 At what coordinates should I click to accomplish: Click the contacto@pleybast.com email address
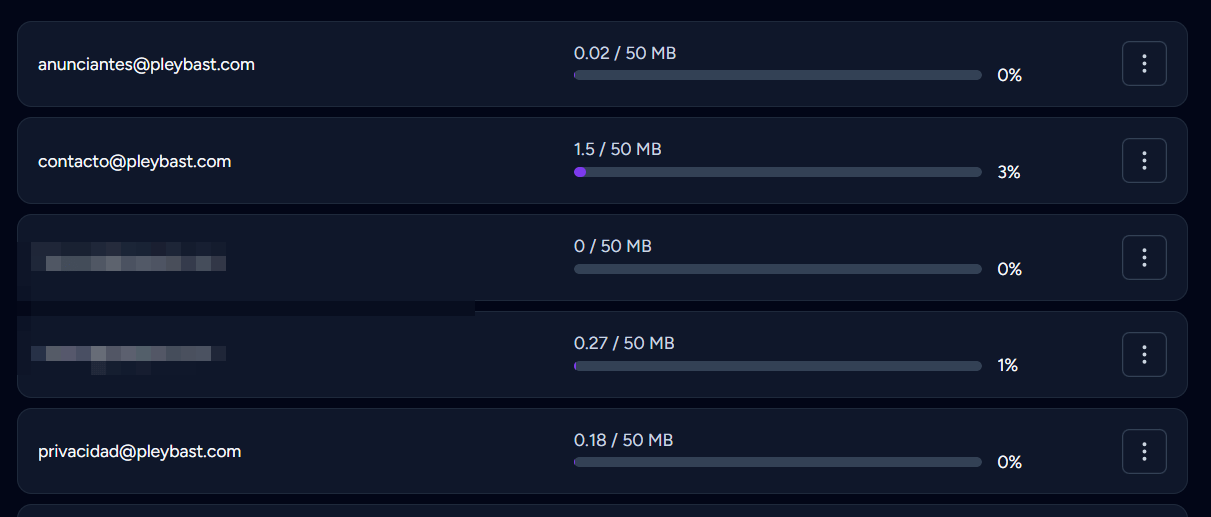(x=134, y=161)
